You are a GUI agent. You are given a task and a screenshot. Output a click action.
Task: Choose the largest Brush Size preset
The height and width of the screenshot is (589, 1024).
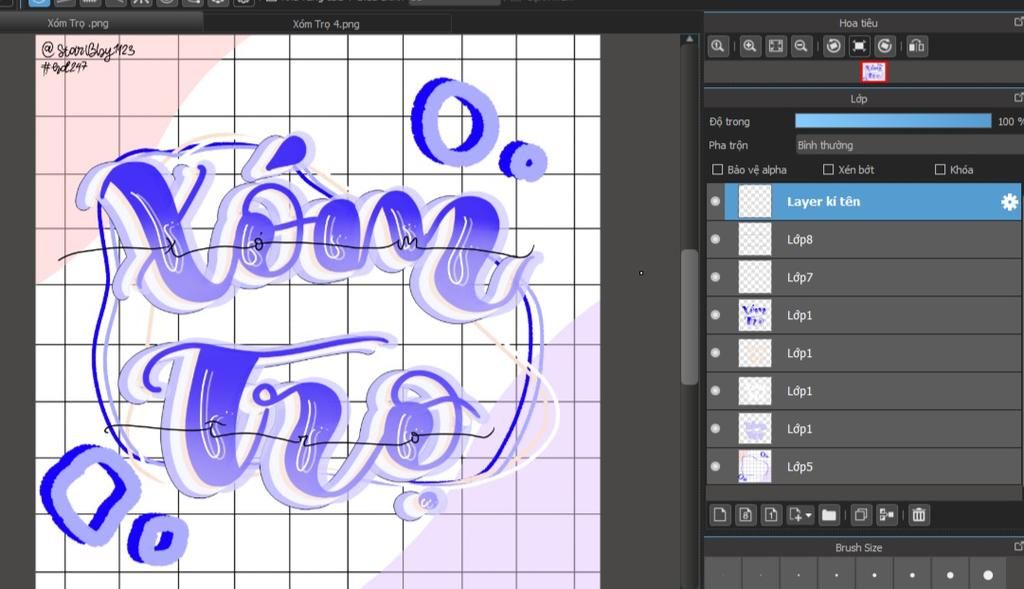pyautogui.click(x=988, y=575)
